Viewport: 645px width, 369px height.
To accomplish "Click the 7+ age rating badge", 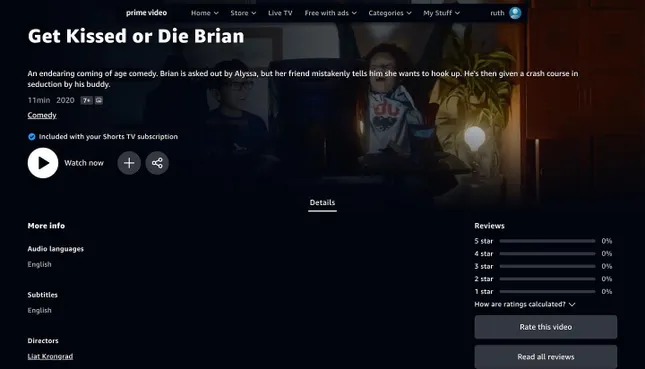I will point(86,100).
